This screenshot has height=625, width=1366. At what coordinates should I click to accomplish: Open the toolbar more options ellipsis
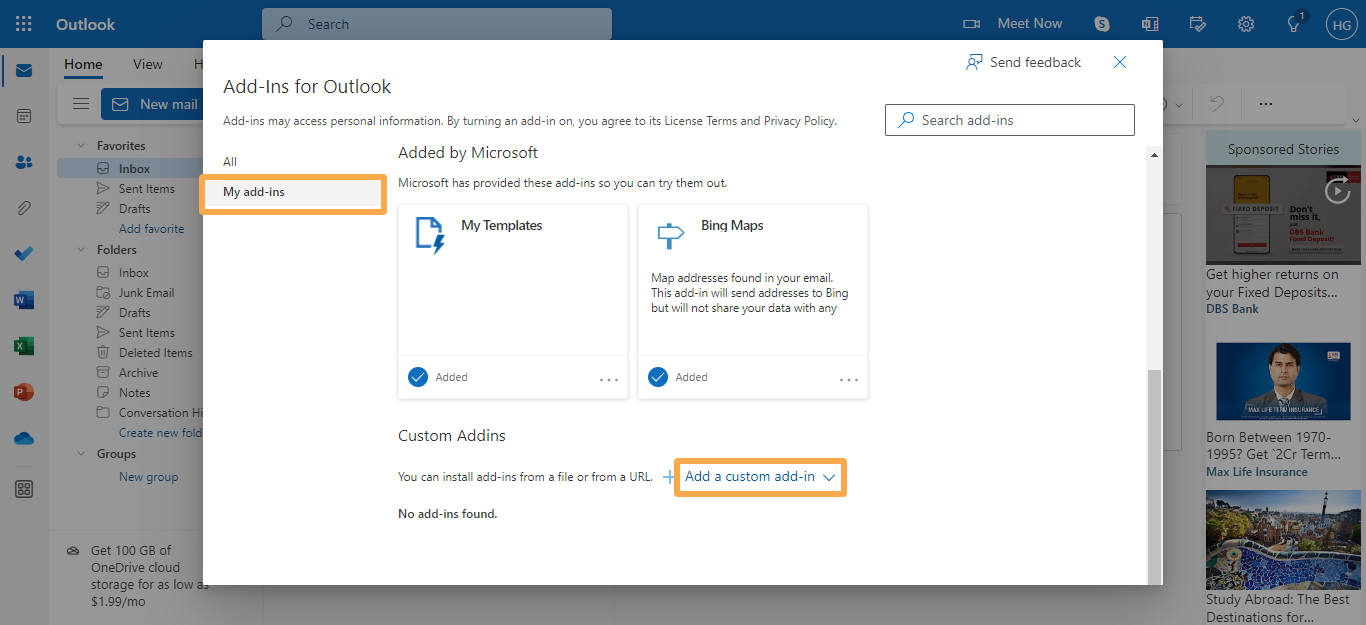[1266, 104]
